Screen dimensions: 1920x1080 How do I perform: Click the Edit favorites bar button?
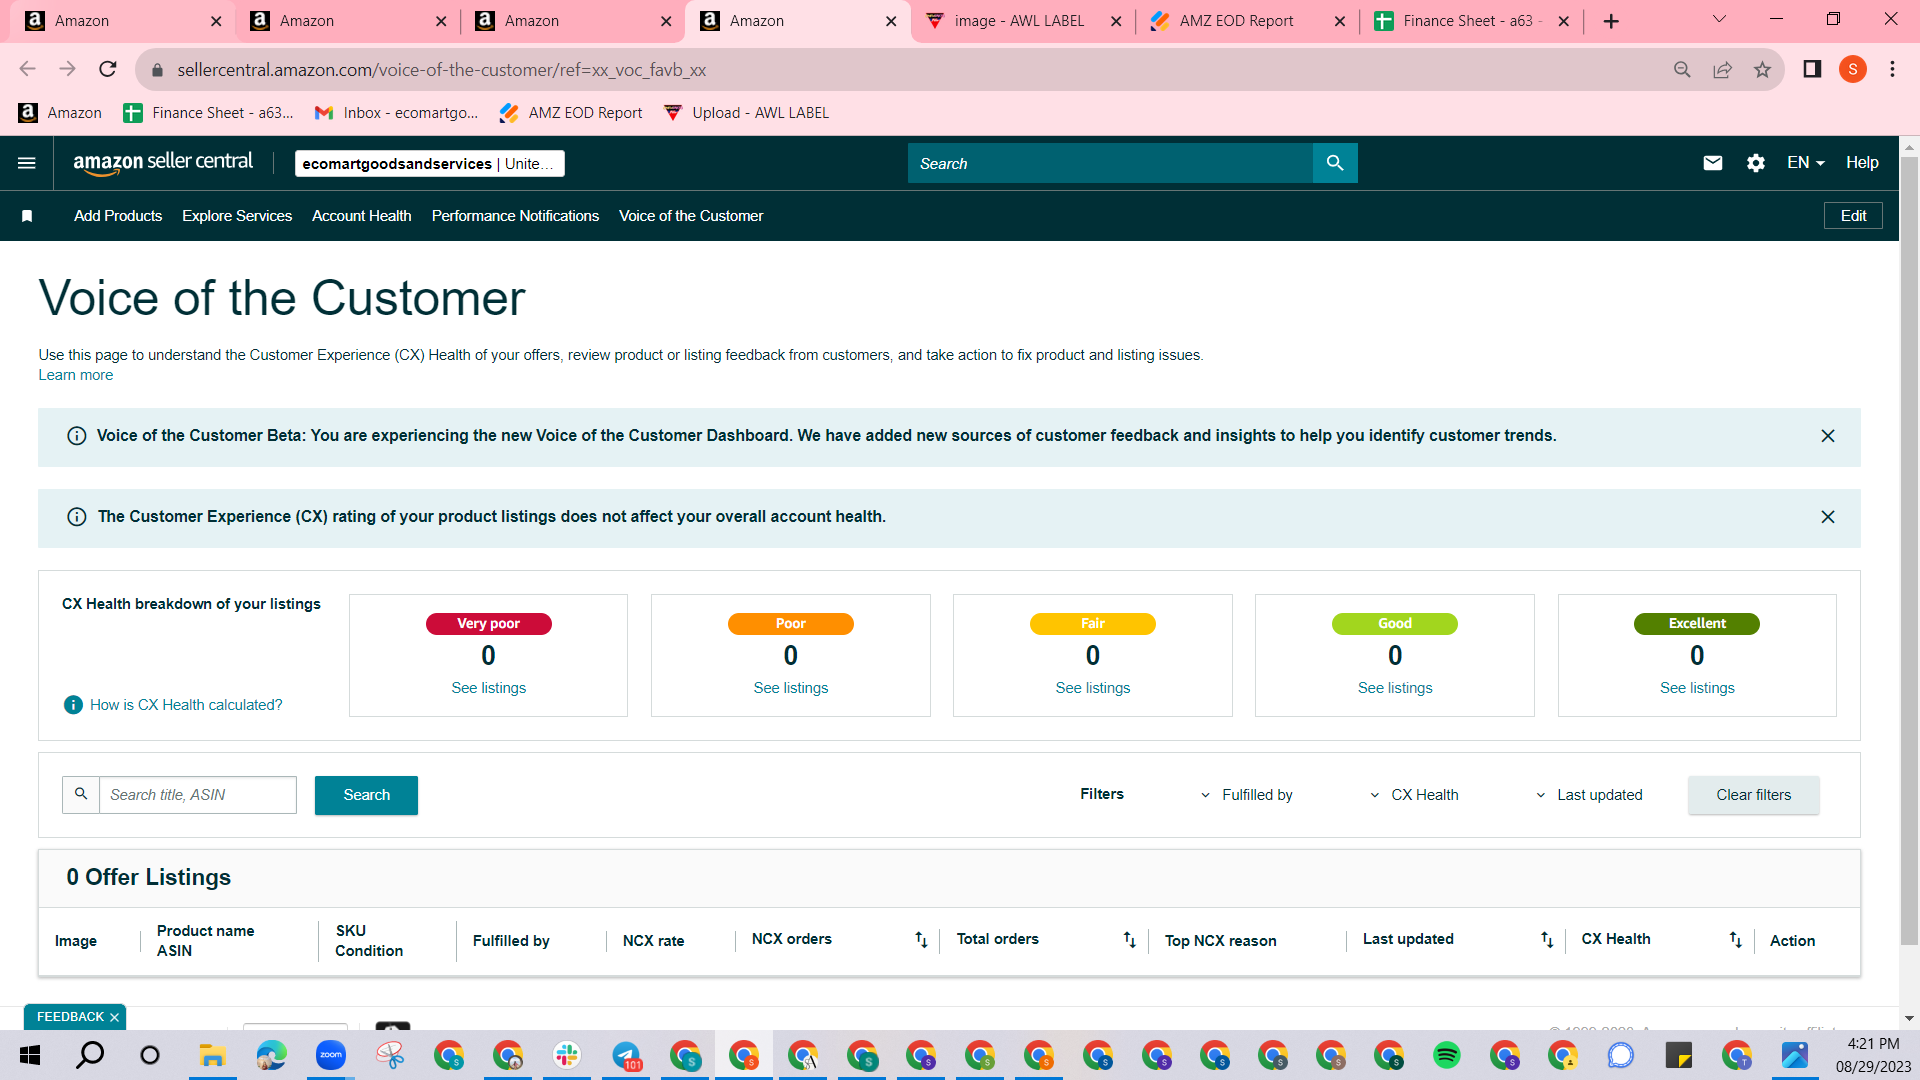[x=1853, y=216]
